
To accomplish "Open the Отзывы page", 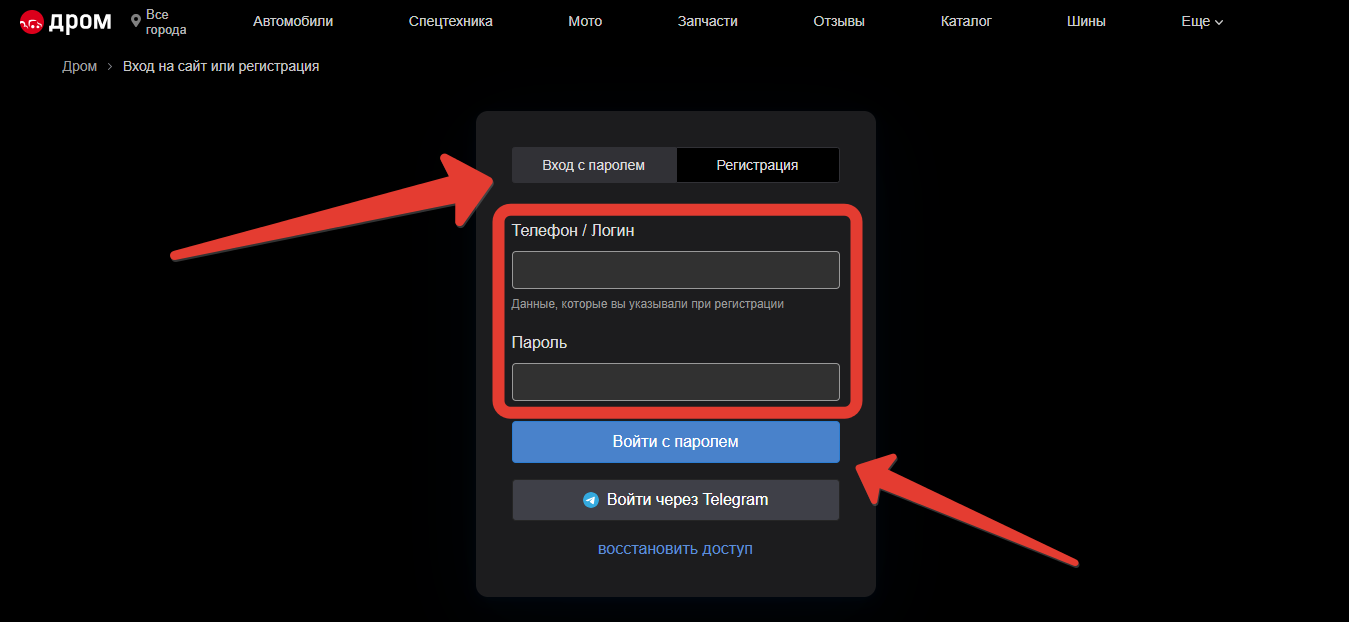I will (839, 21).
